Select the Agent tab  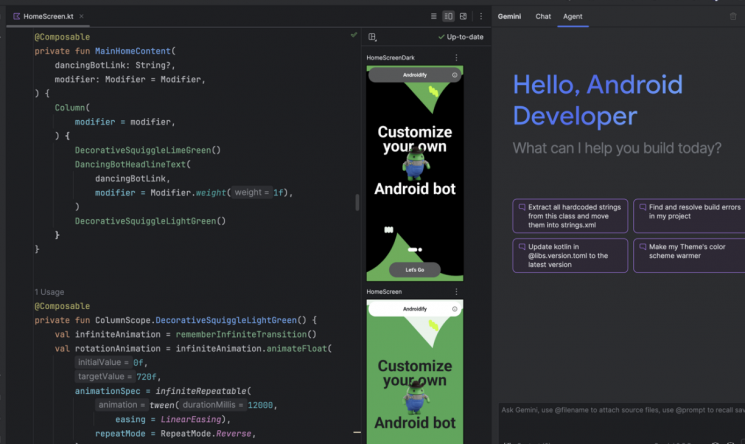click(x=573, y=16)
